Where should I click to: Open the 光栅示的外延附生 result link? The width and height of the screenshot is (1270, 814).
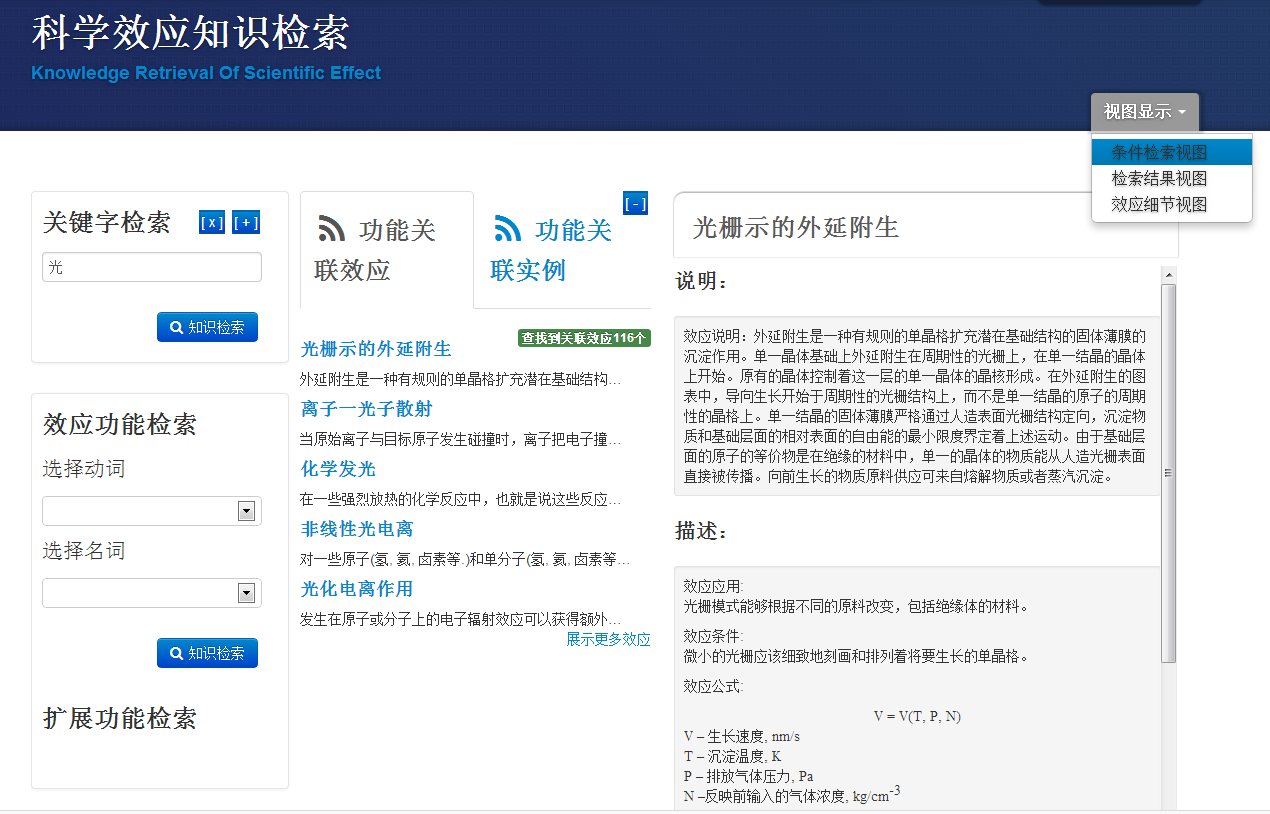376,349
